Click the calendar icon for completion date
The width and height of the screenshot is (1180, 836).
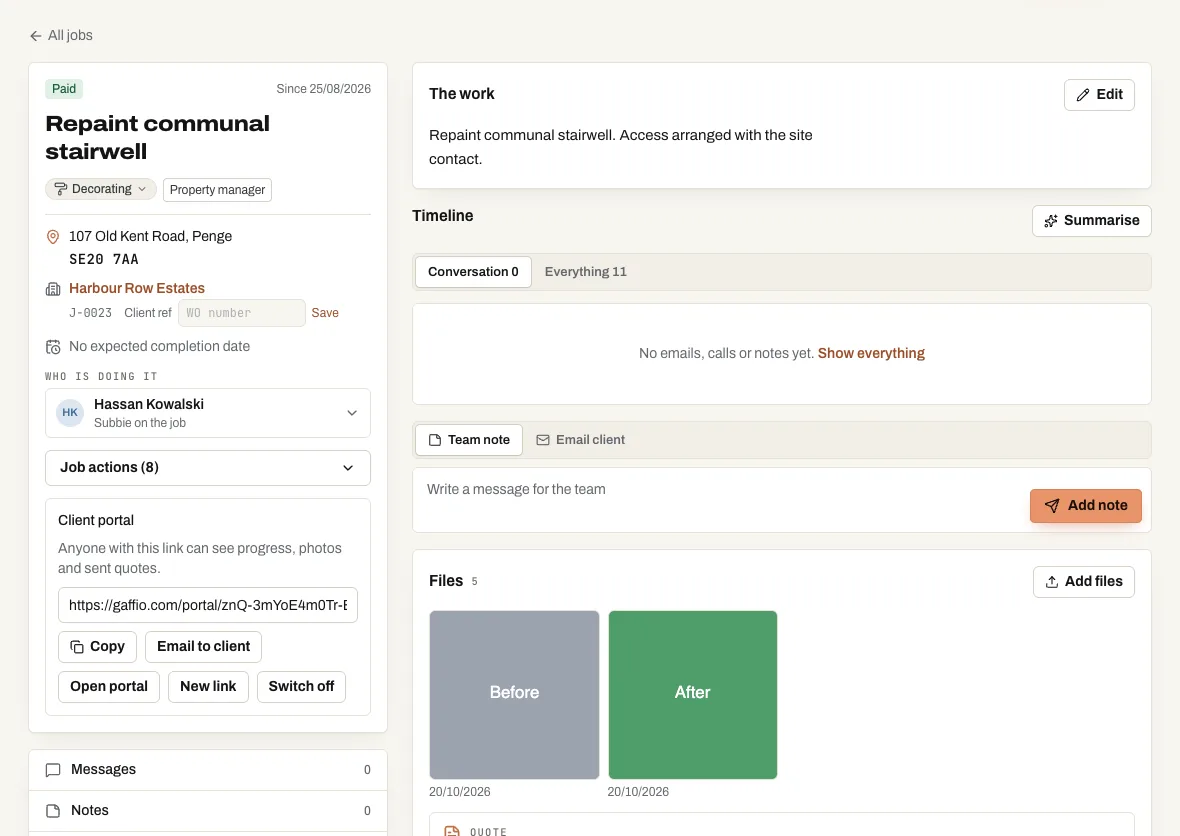point(53,347)
